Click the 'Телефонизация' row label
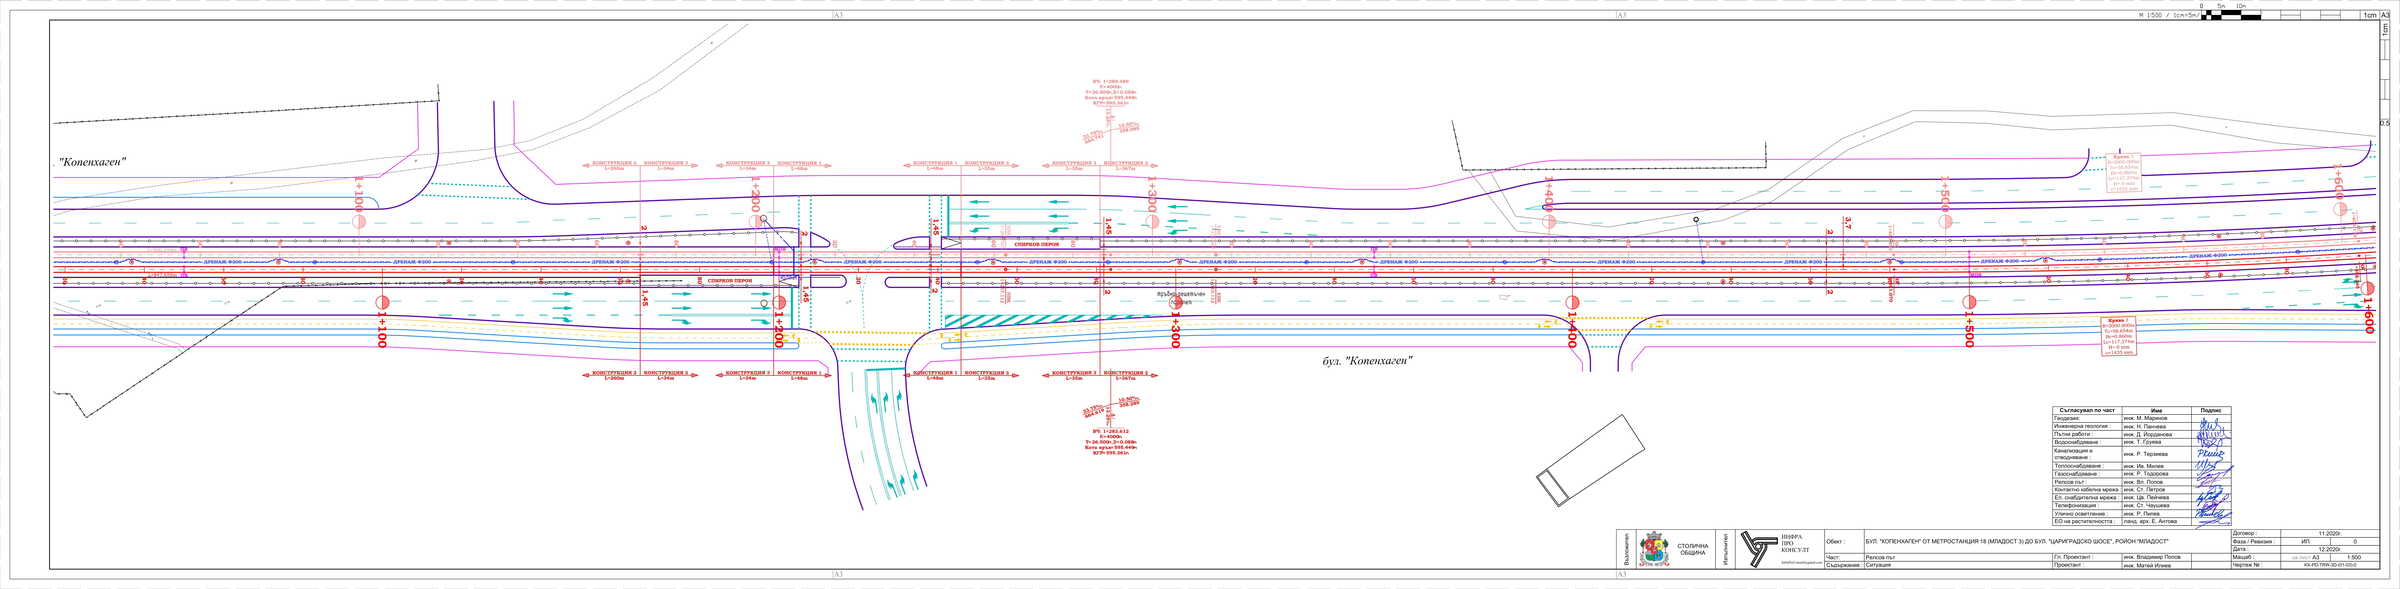This screenshot has width=2400, height=589. [x=2077, y=506]
